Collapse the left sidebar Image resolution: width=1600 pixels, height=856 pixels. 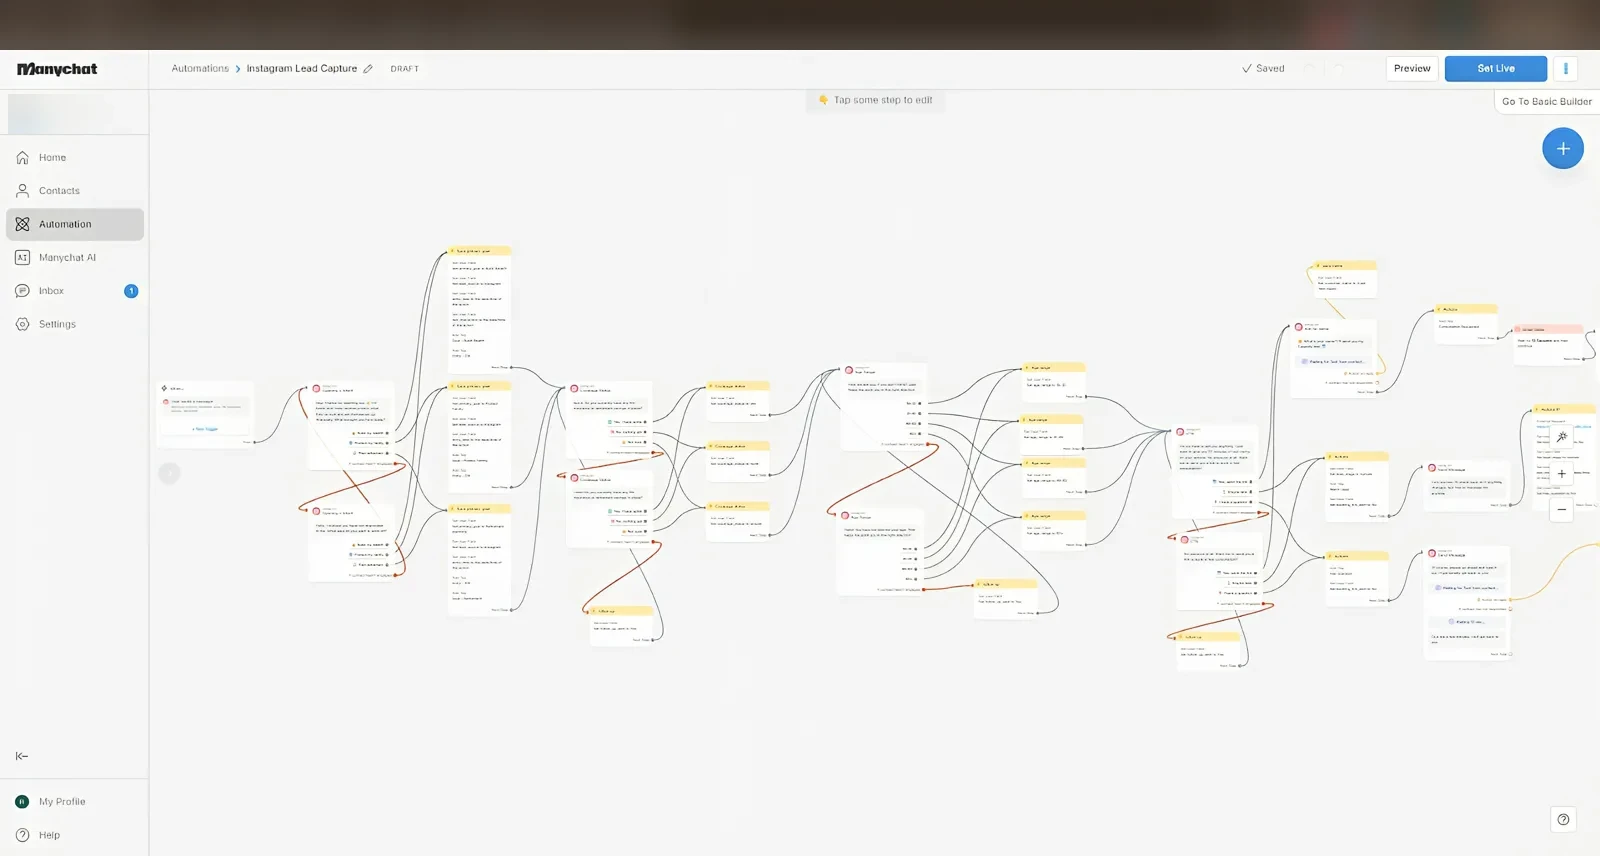[x=22, y=756]
